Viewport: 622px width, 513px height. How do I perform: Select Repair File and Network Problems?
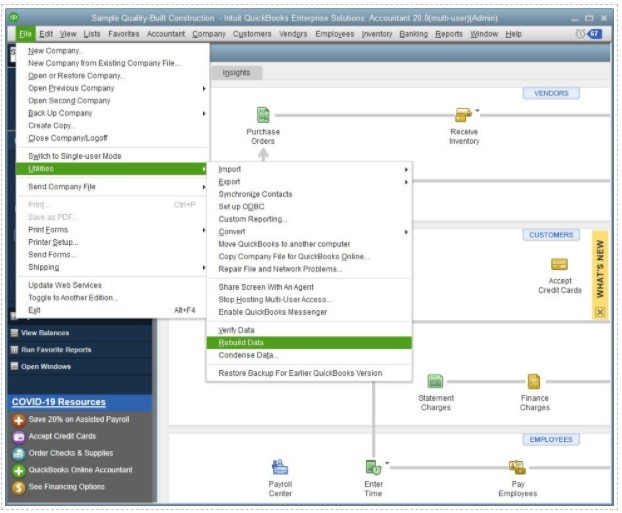309,269
